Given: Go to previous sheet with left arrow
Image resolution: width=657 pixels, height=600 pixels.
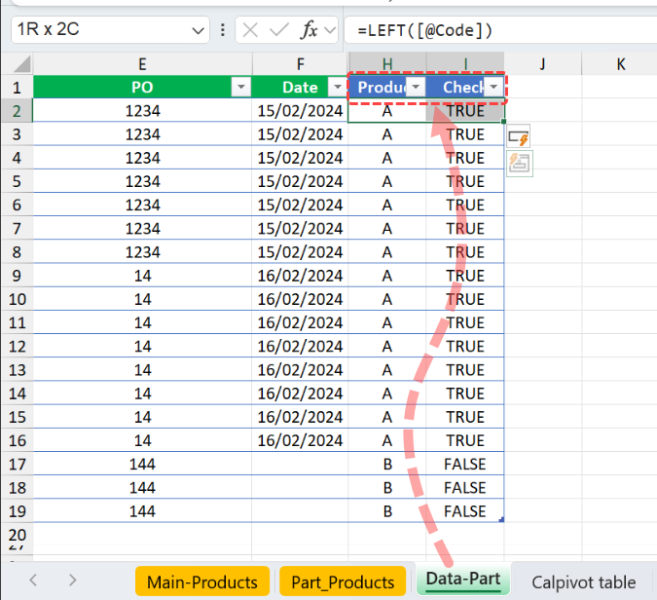Looking at the screenshot, I should click(x=33, y=580).
